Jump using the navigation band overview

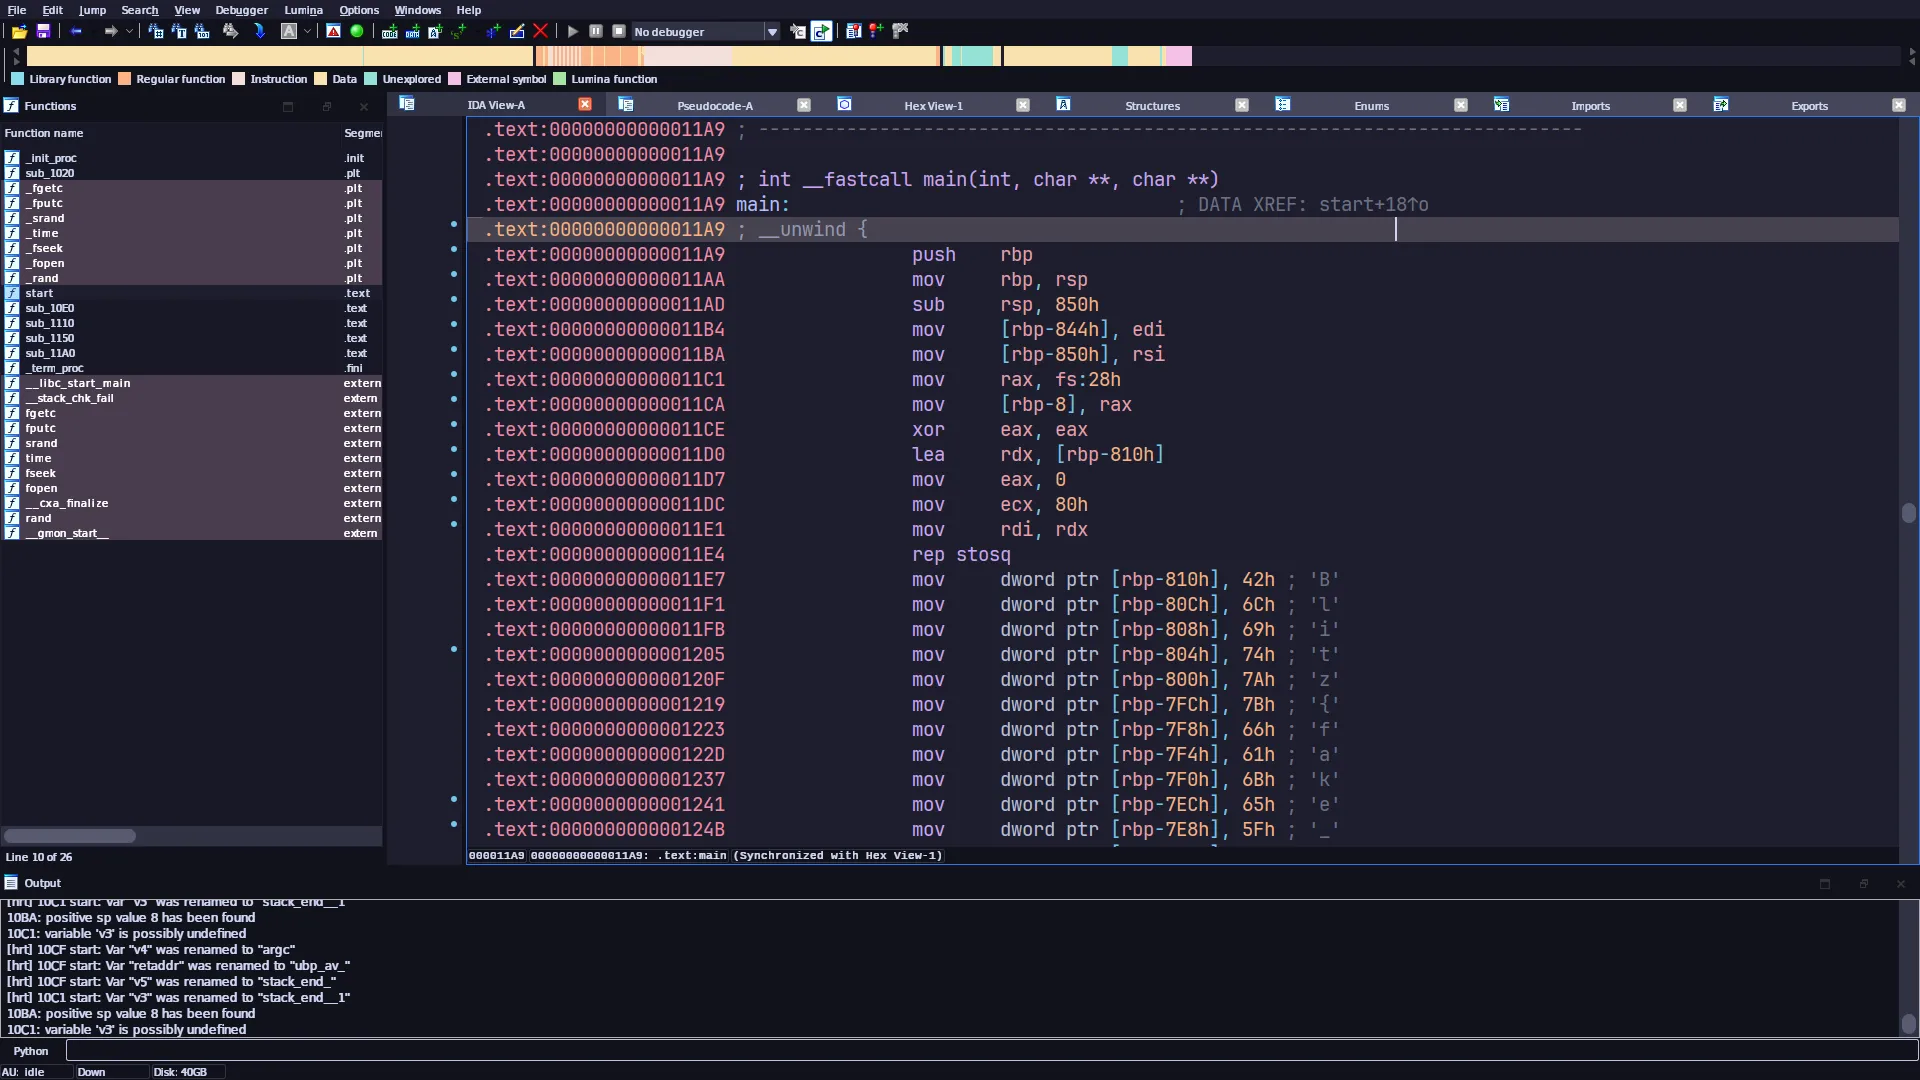(960, 56)
